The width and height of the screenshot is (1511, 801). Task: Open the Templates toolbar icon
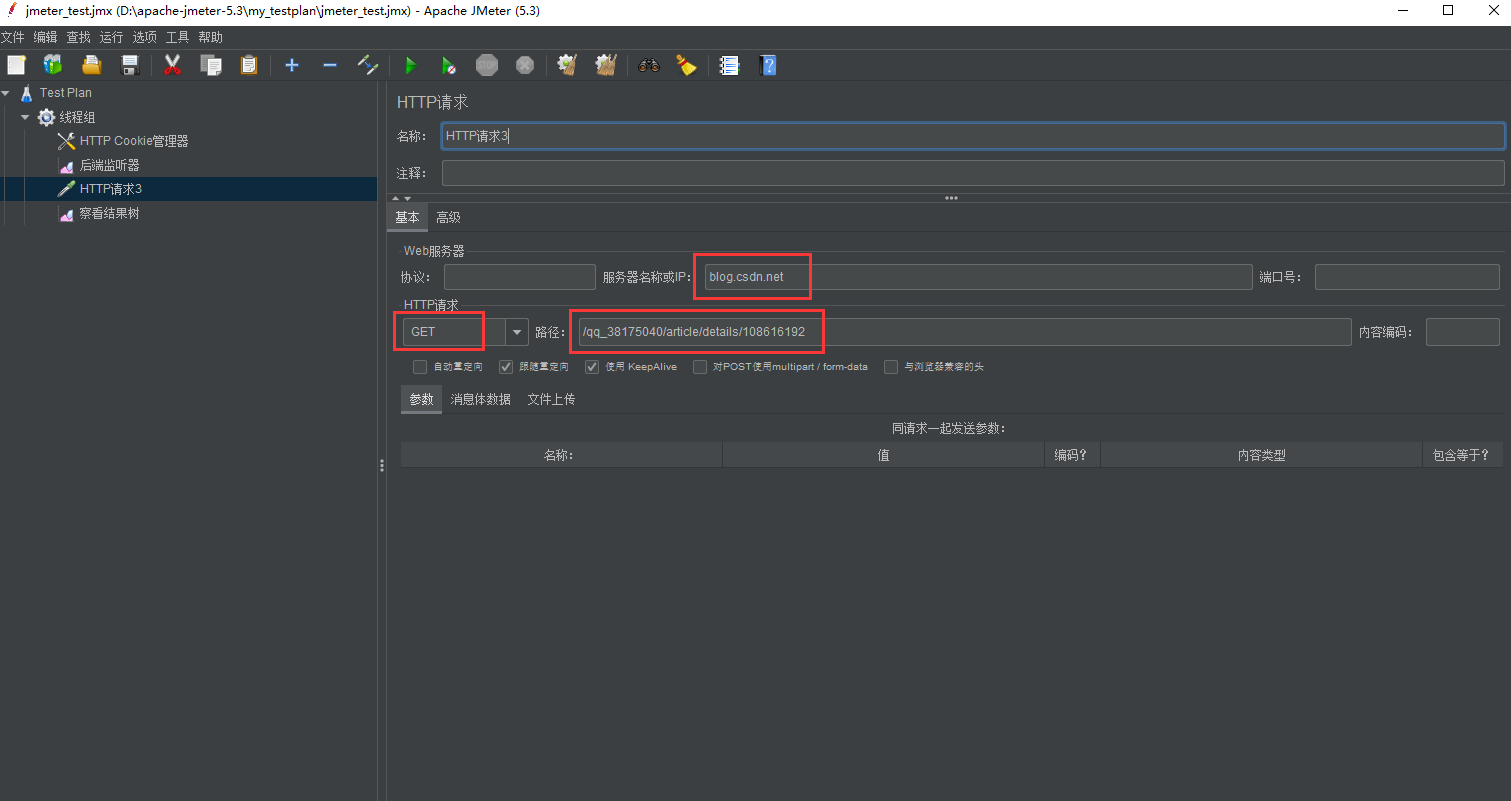click(x=52, y=65)
